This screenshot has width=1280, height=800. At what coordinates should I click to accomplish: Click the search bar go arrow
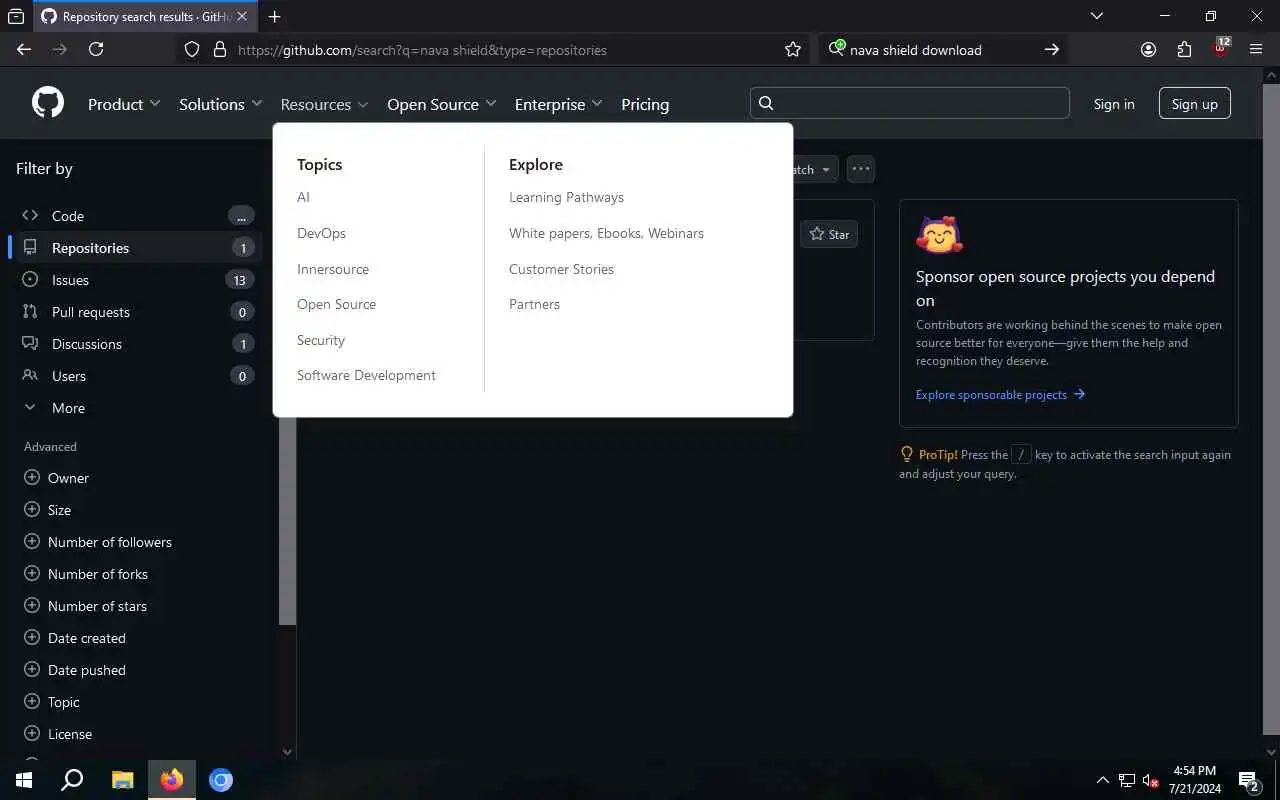(x=1051, y=49)
